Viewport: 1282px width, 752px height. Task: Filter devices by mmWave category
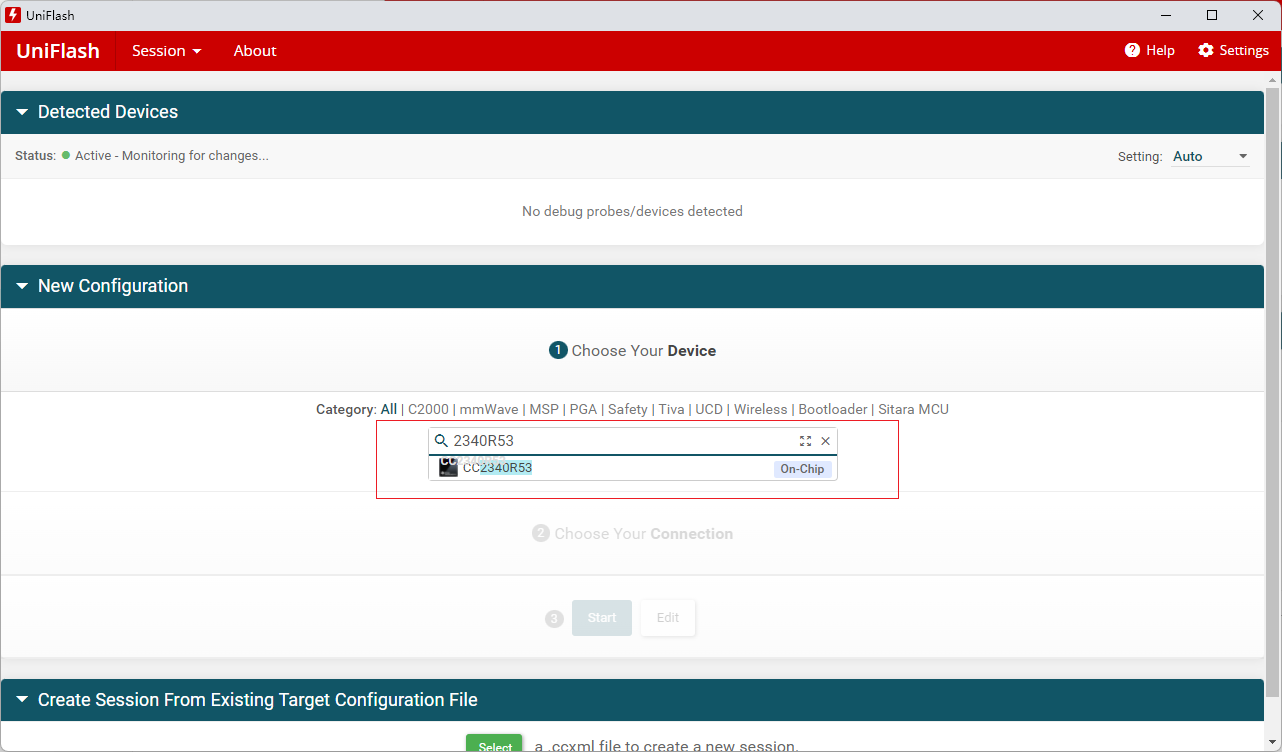pos(489,409)
